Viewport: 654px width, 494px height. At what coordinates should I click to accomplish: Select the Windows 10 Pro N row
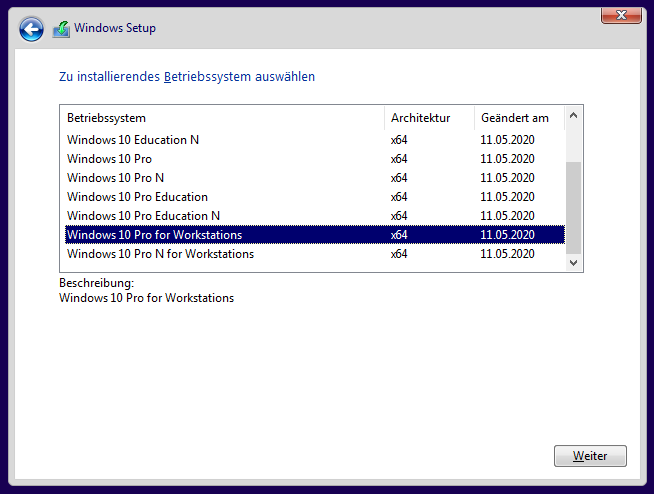(315, 178)
